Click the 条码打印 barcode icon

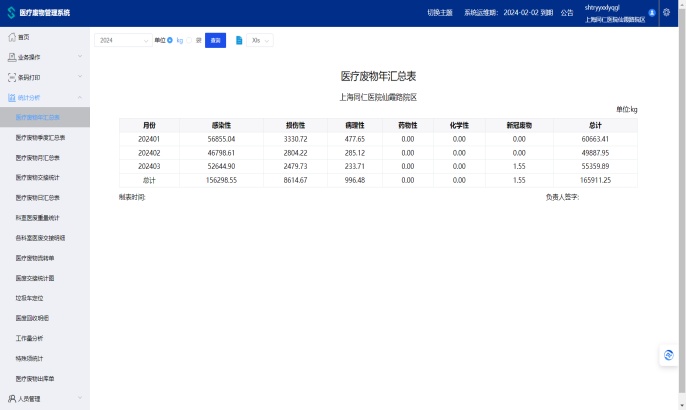[12, 77]
